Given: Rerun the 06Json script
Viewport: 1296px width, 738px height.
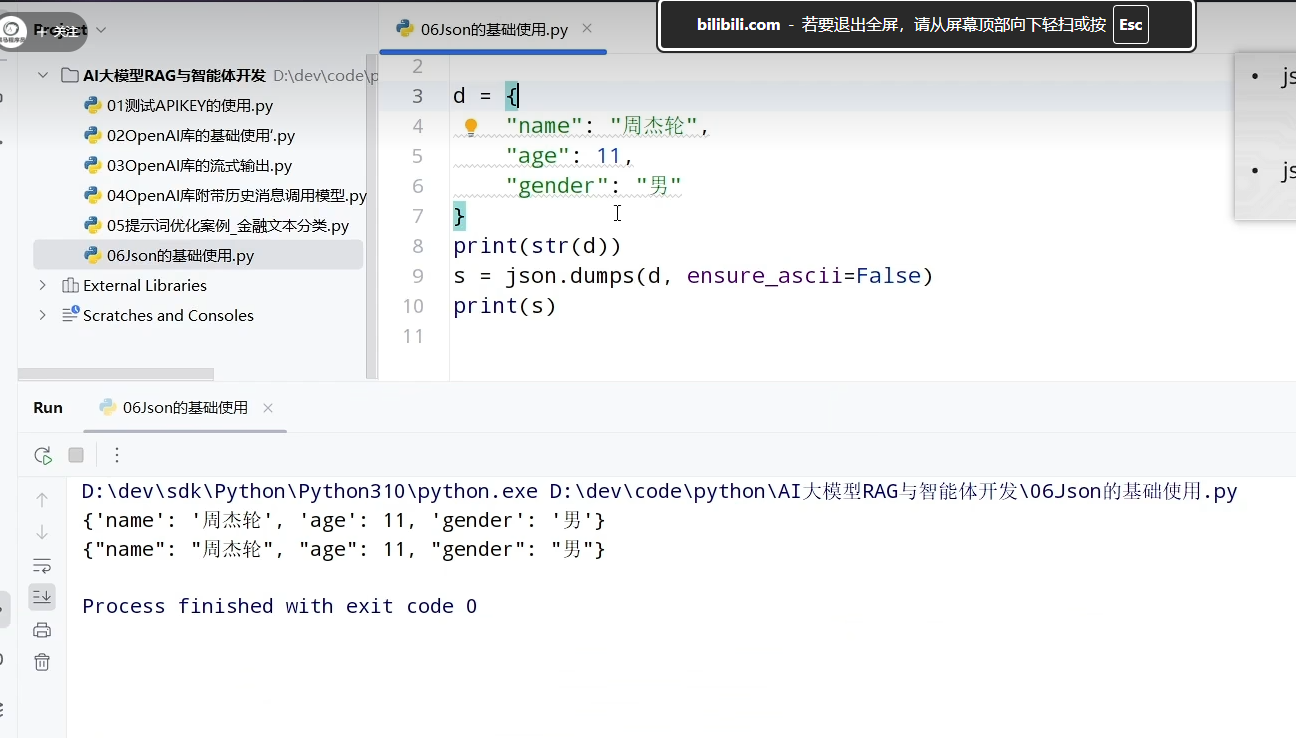Looking at the screenshot, I should point(43,455).
